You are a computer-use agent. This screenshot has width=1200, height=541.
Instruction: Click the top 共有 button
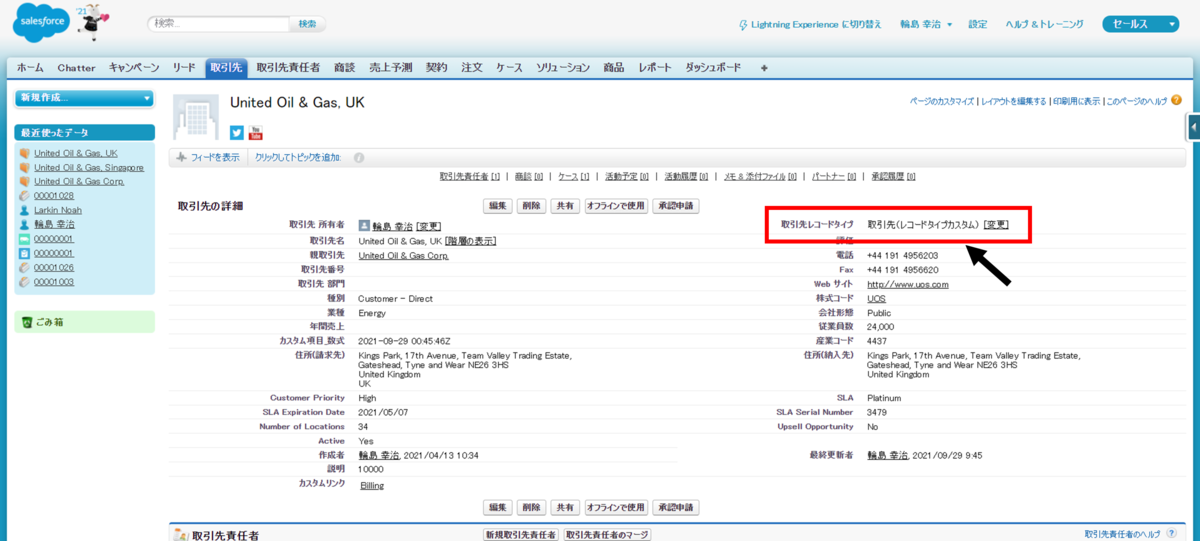point(566,206)
